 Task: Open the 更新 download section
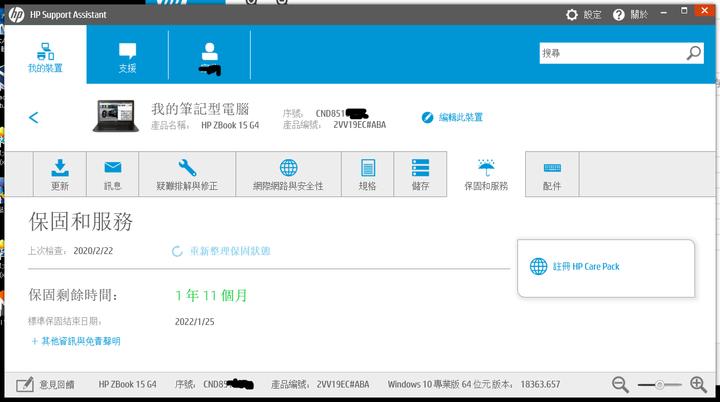(x=60, y=174)
